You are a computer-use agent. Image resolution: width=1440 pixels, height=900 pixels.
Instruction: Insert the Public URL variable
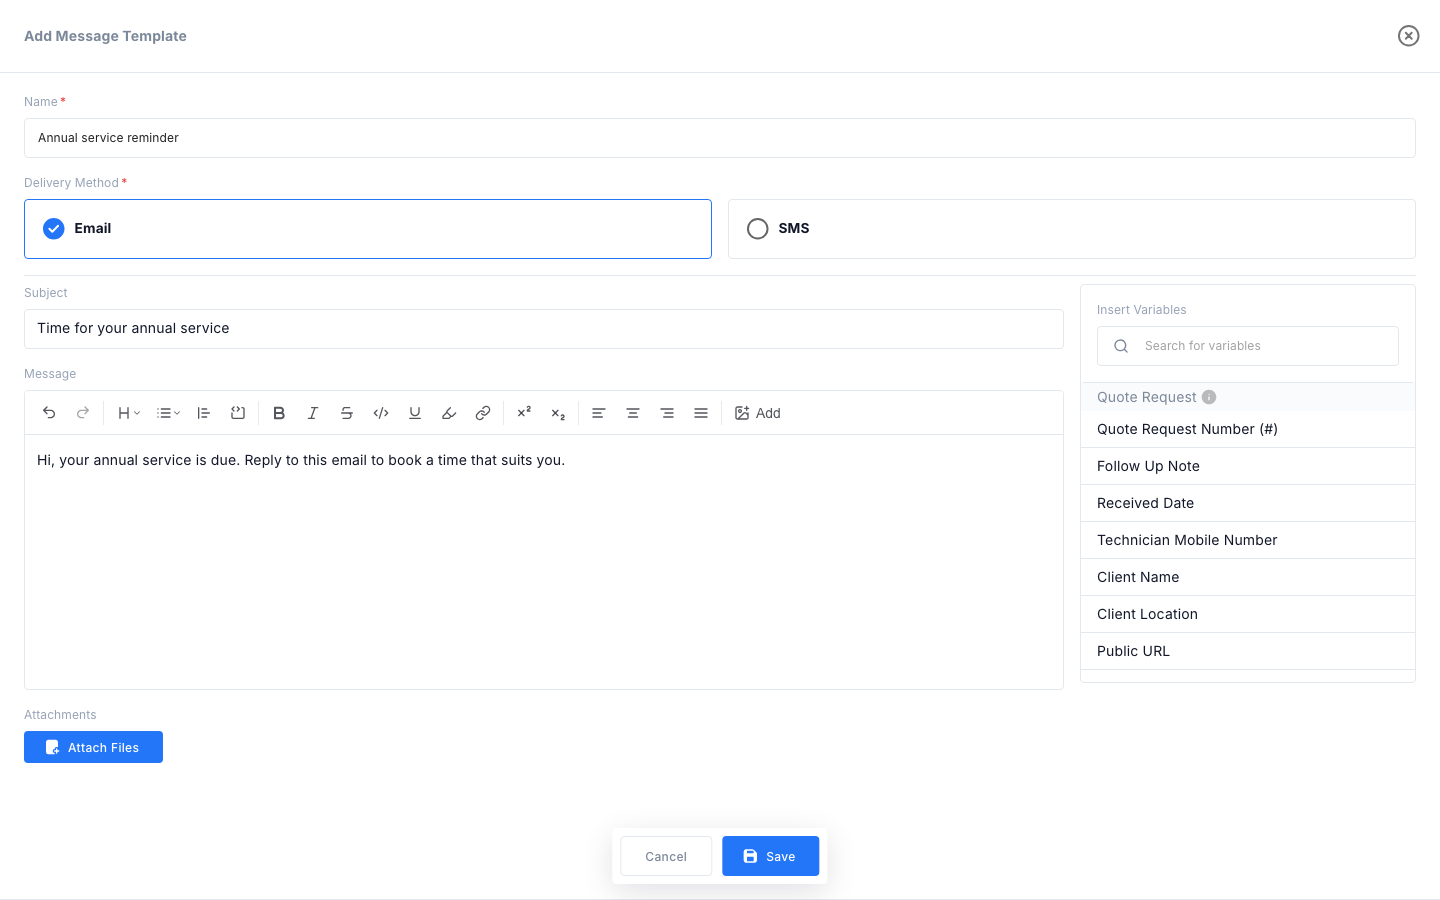(x=1248, y=651)
